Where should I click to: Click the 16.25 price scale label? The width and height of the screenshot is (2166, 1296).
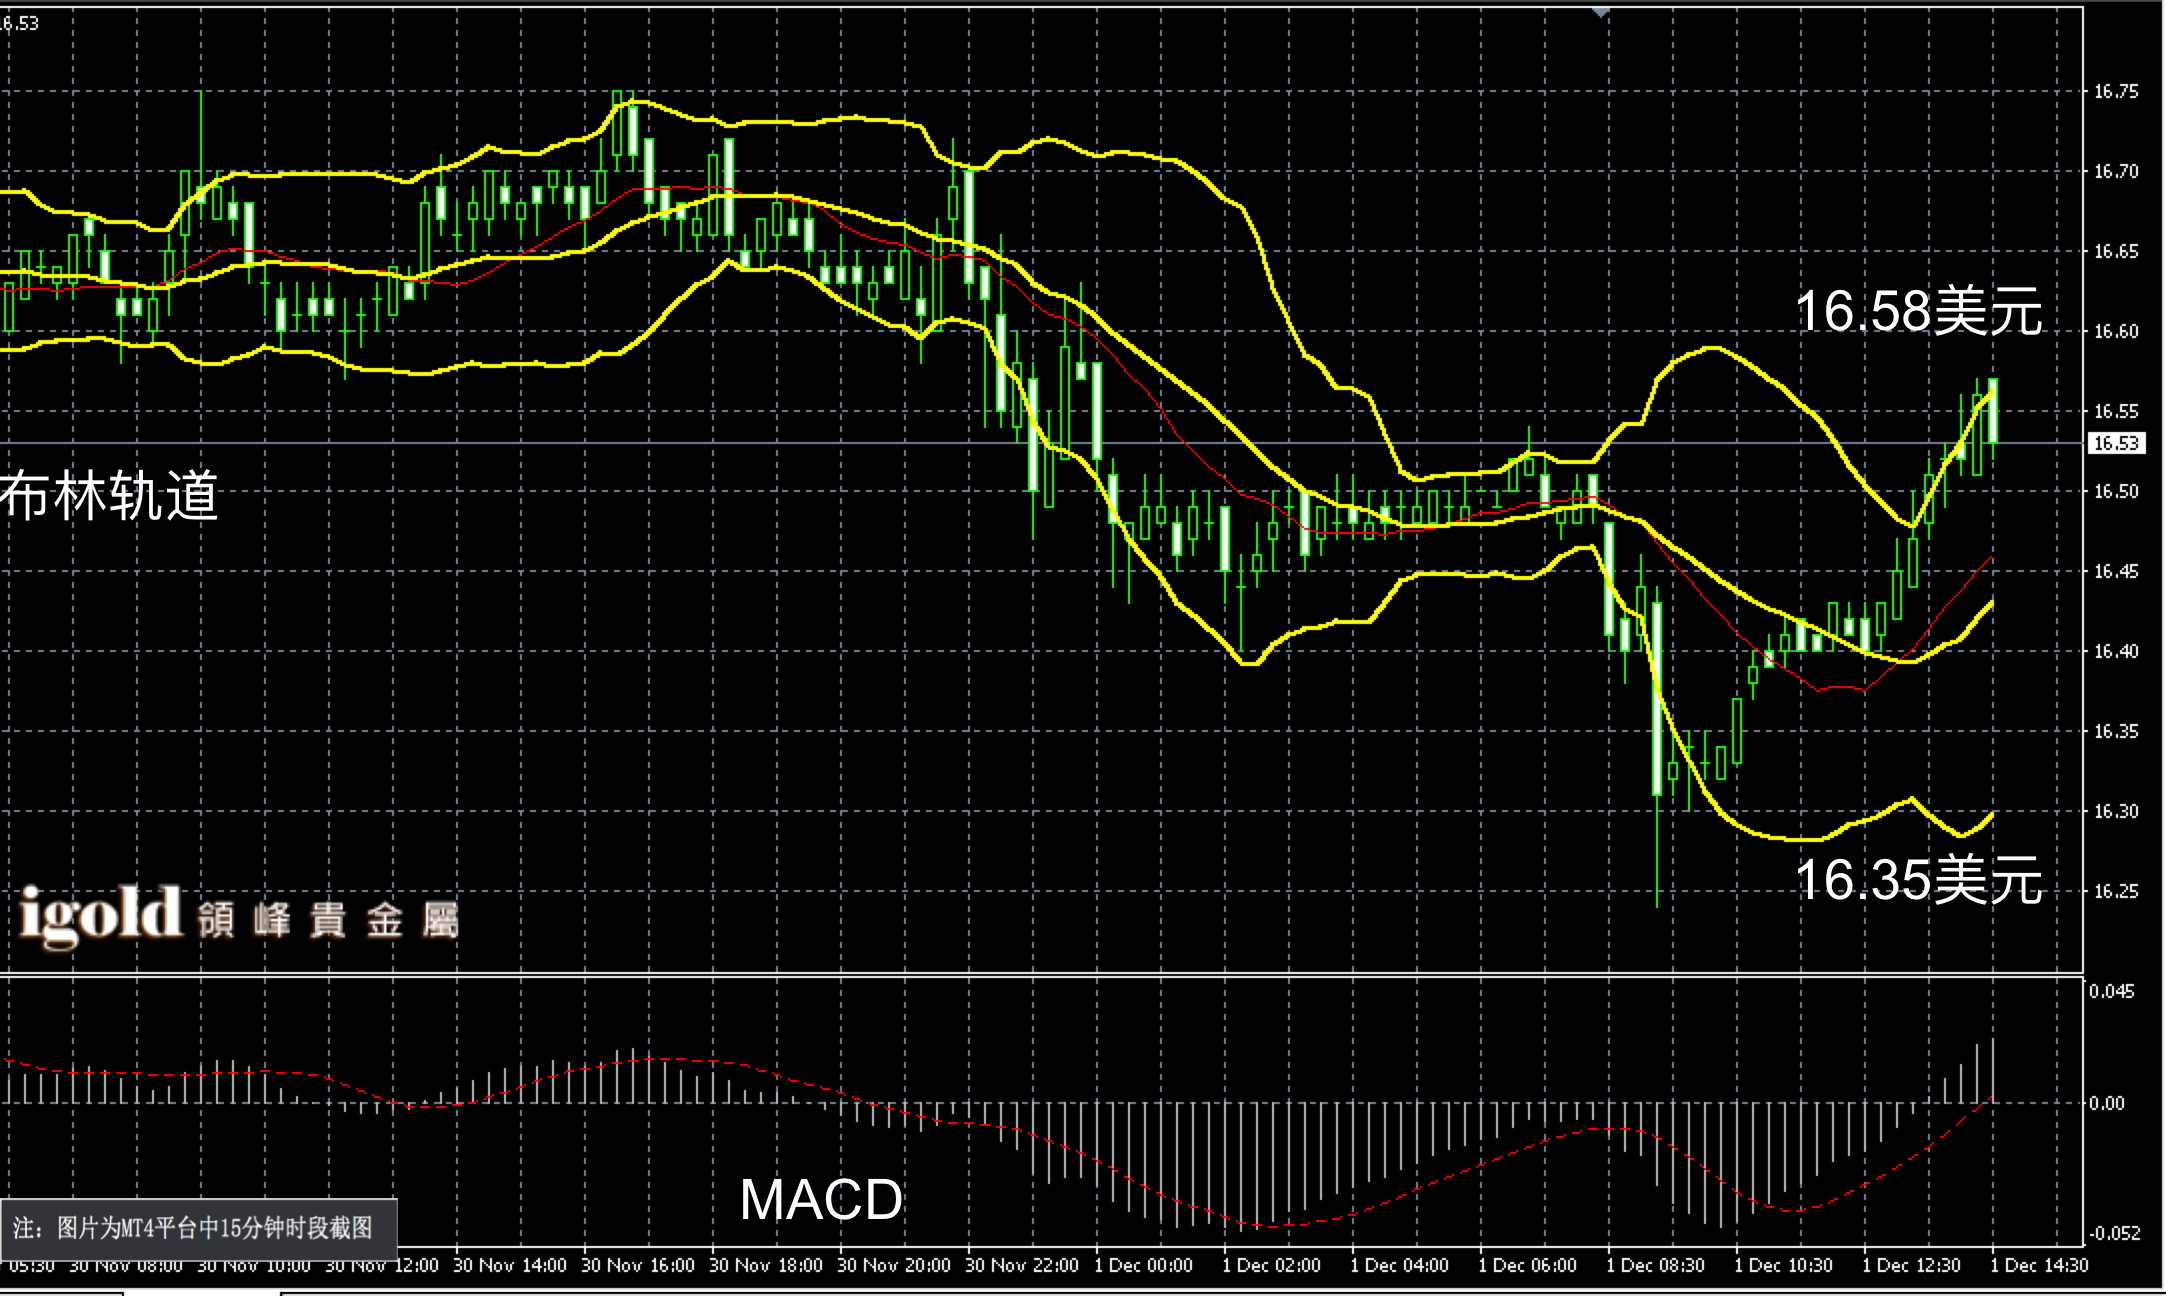(x=2116, y=892)
